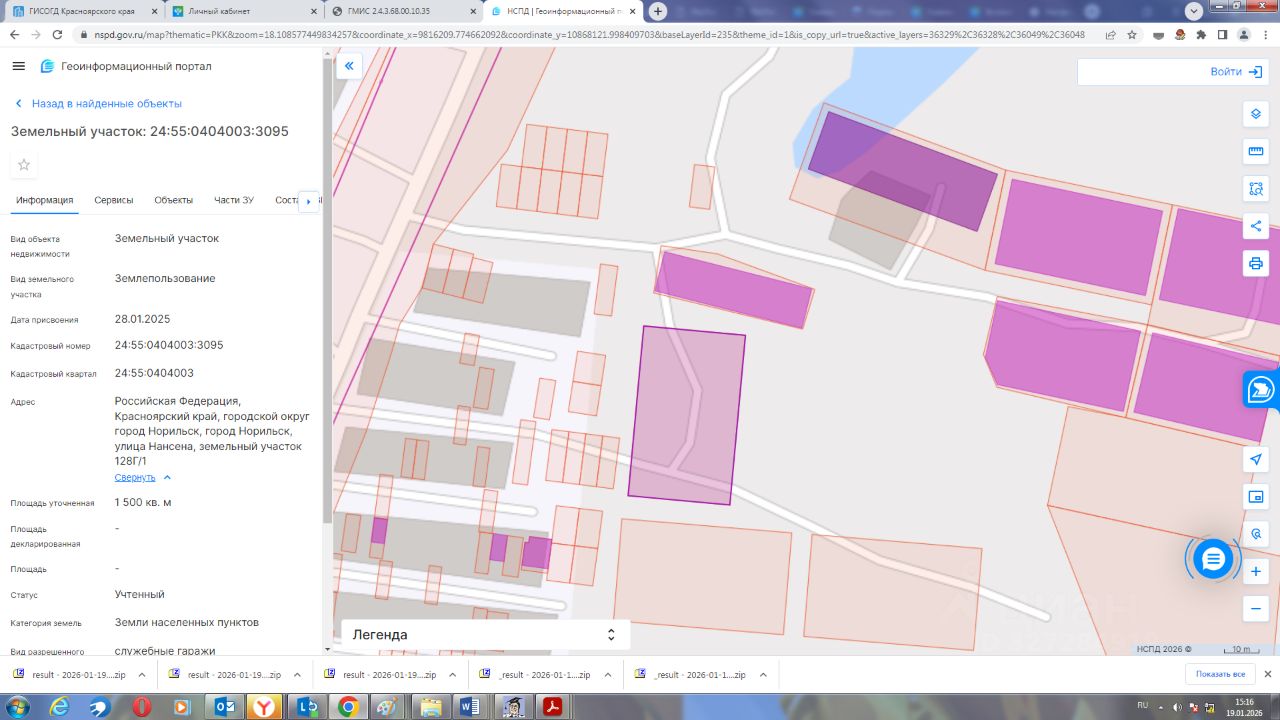1280x720 pixels.
Task: Open the chat assistant bubble
Action: 1213,559
